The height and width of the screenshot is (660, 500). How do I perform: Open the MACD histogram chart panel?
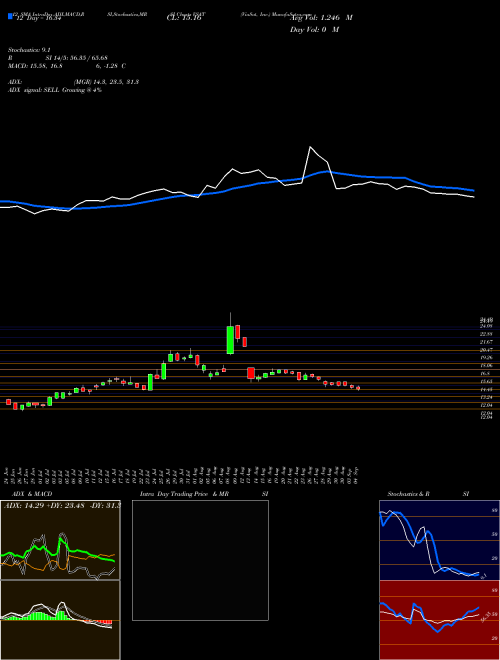click(x=60, y=620)
